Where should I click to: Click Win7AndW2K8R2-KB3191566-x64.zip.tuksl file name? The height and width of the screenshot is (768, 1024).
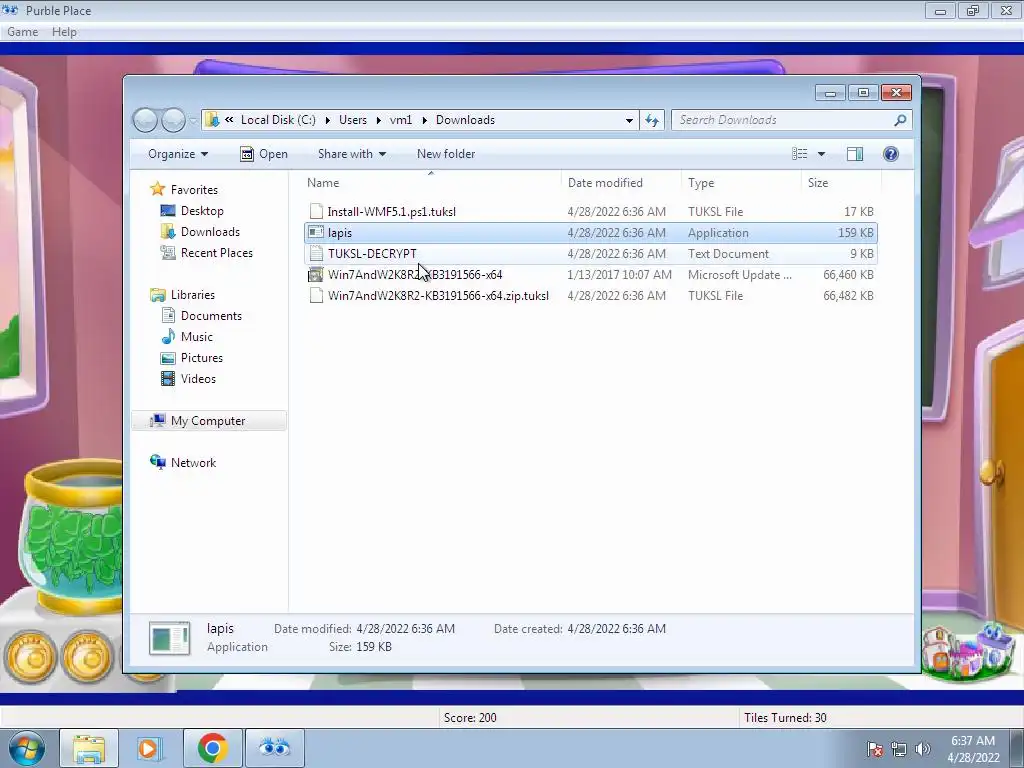pos(438,296)
